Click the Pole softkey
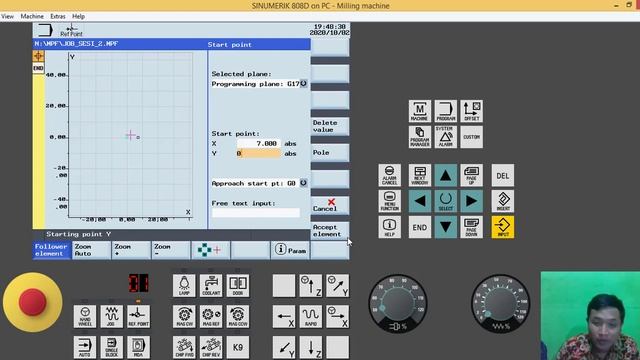Image resolution: width=640 pixels, height=360 pixels. pyautogui.click(x=330, y=153)
